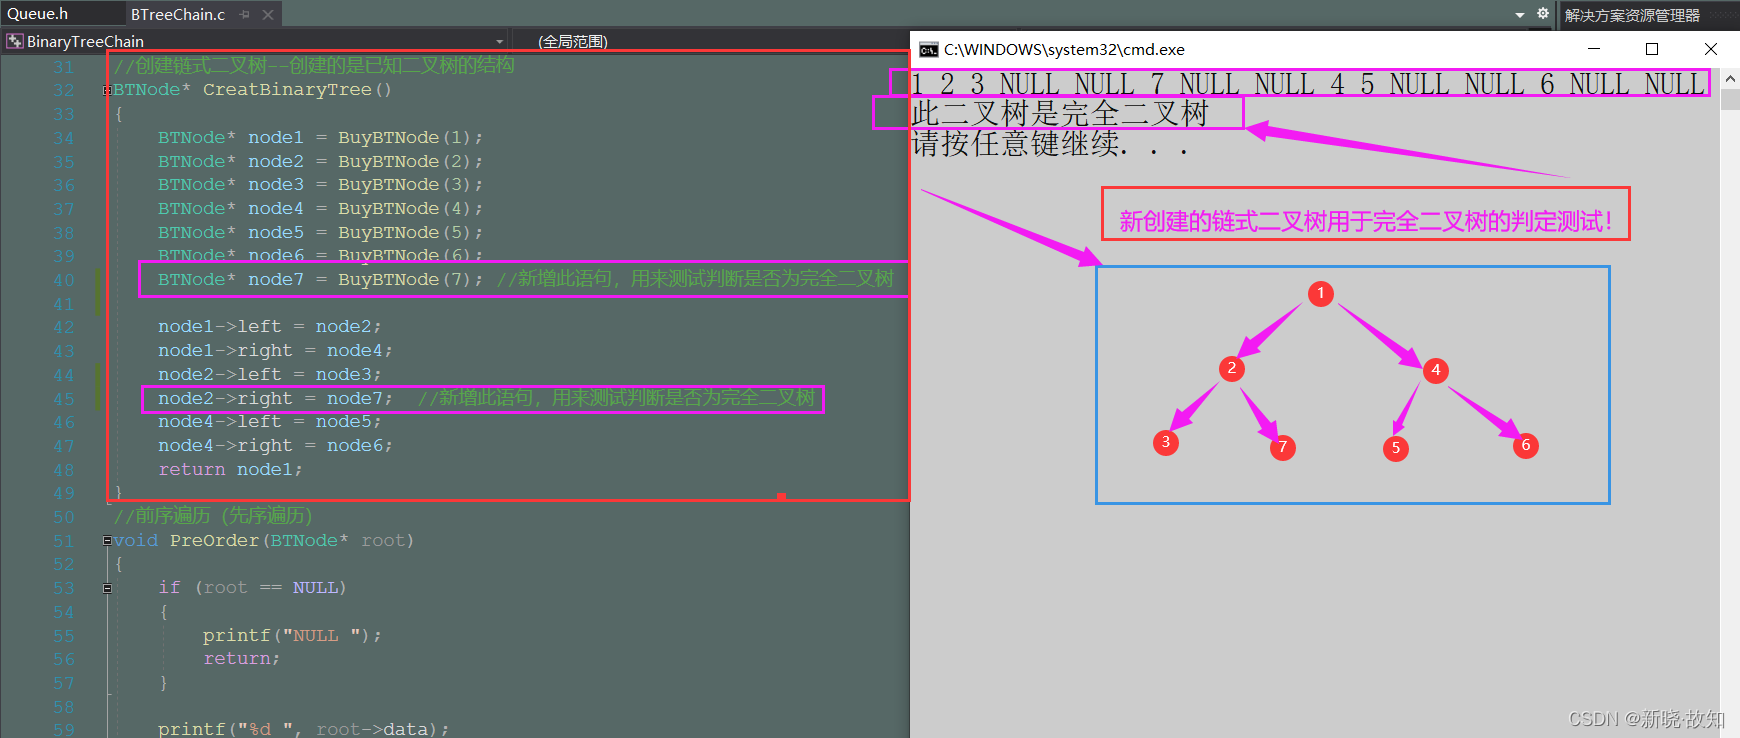Click the CreatBinaryTree function name

point(287,90)
